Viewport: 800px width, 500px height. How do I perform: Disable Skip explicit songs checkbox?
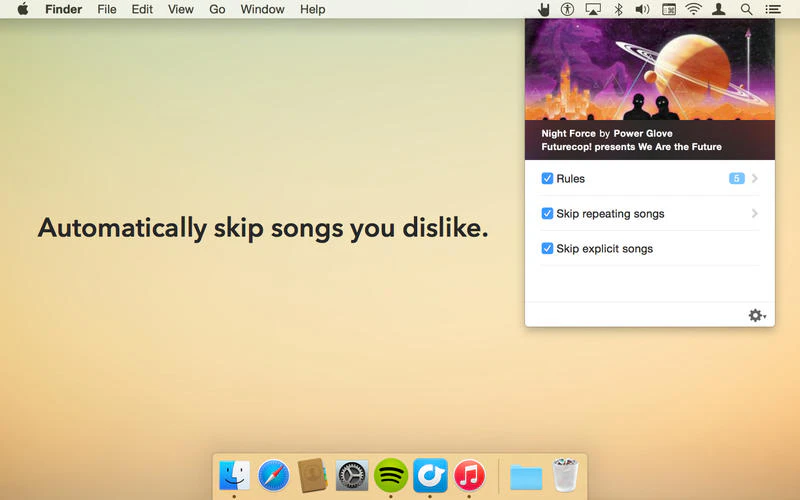click(x=547, y=248)
